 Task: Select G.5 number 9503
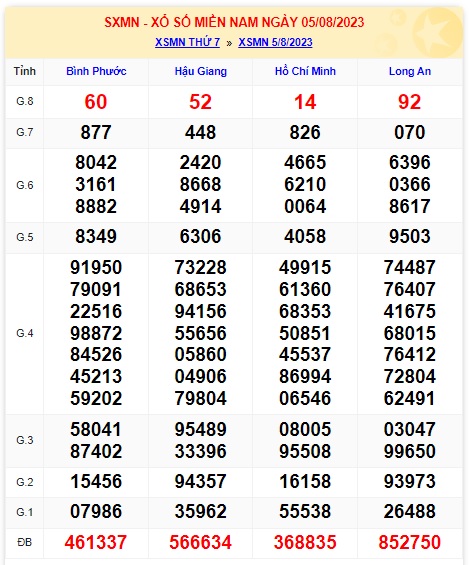pyautogui.click(x=409, y=236)
